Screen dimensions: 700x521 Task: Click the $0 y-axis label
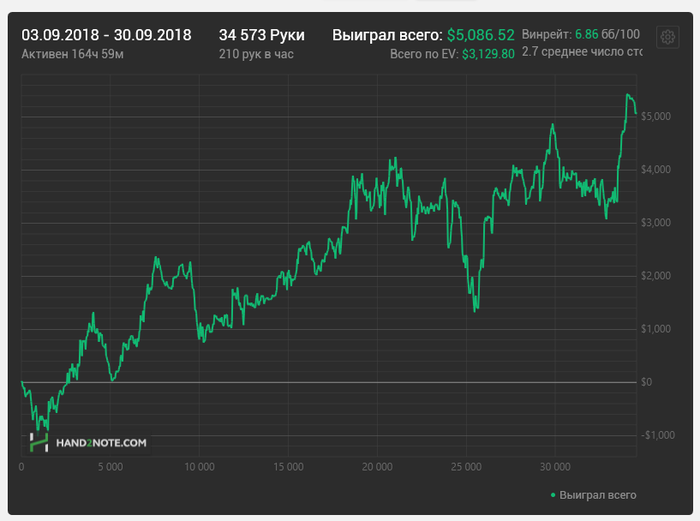pyautogui.click(x=646, y=382)
